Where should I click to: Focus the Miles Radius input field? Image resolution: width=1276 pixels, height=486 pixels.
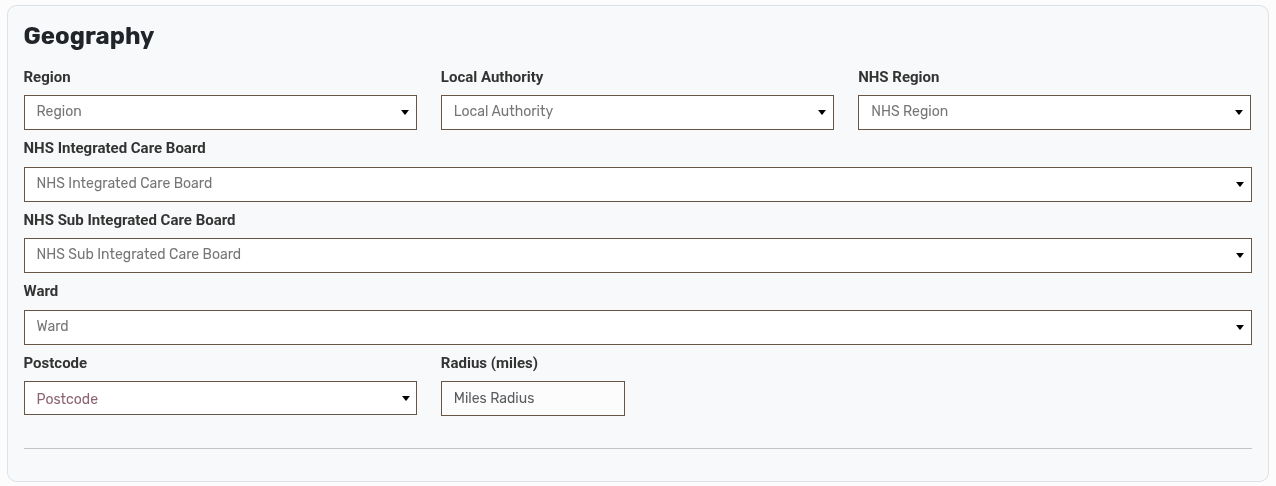point(532,398)
